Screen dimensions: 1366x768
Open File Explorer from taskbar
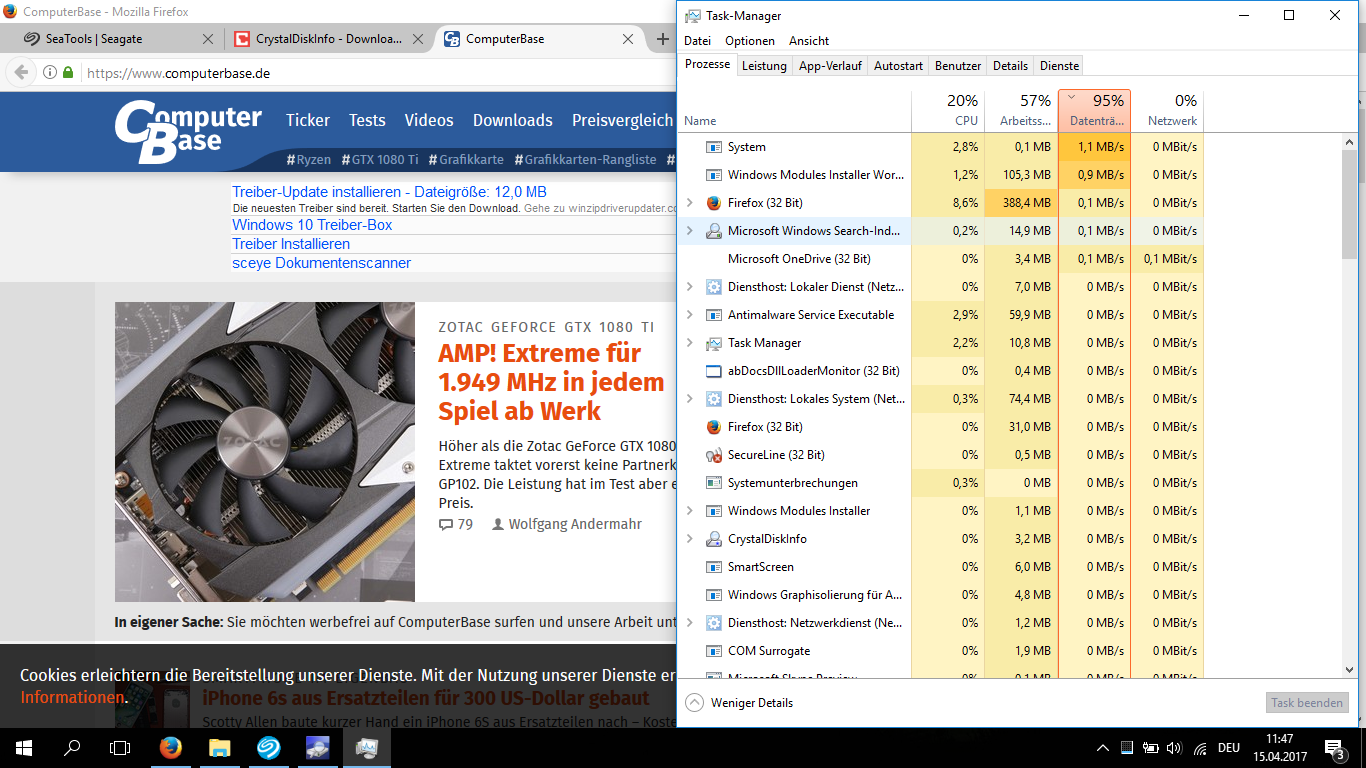tap(219, 747)
